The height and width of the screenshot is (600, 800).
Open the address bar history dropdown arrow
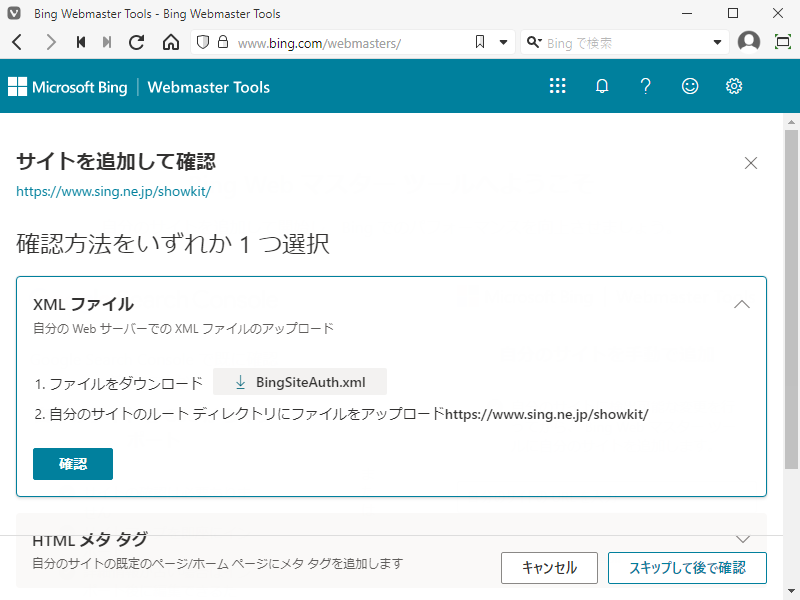504,42
